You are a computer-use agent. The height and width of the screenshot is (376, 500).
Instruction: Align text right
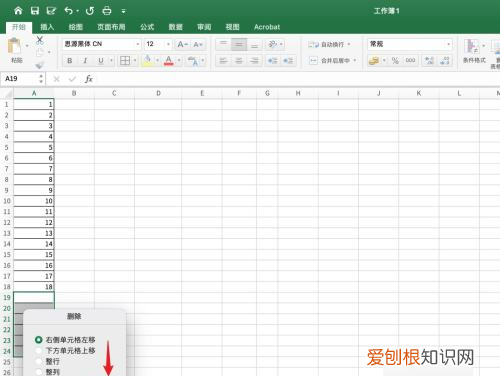(254, 61)
